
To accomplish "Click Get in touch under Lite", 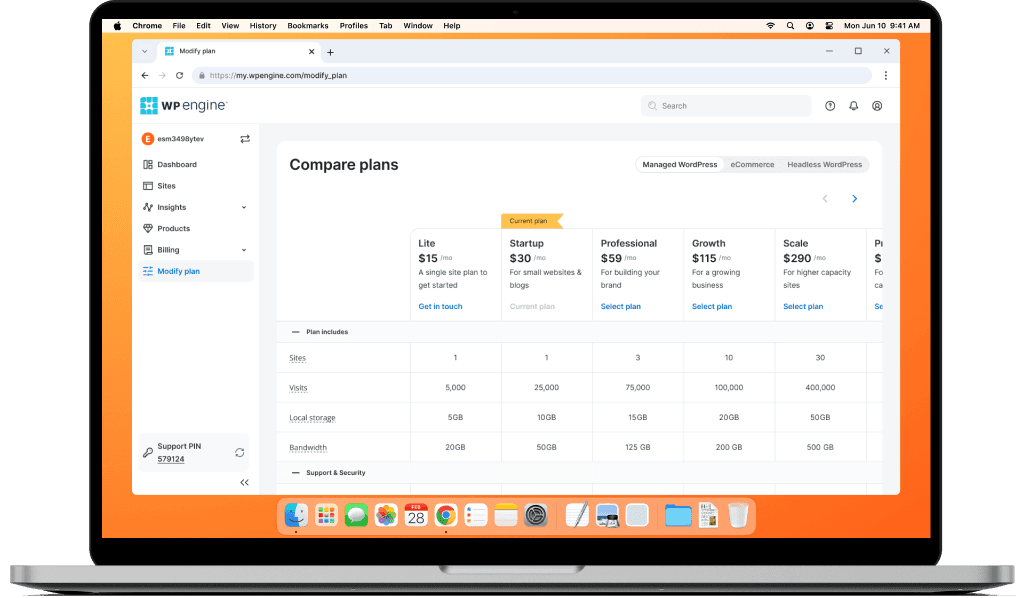I will 440,306.
